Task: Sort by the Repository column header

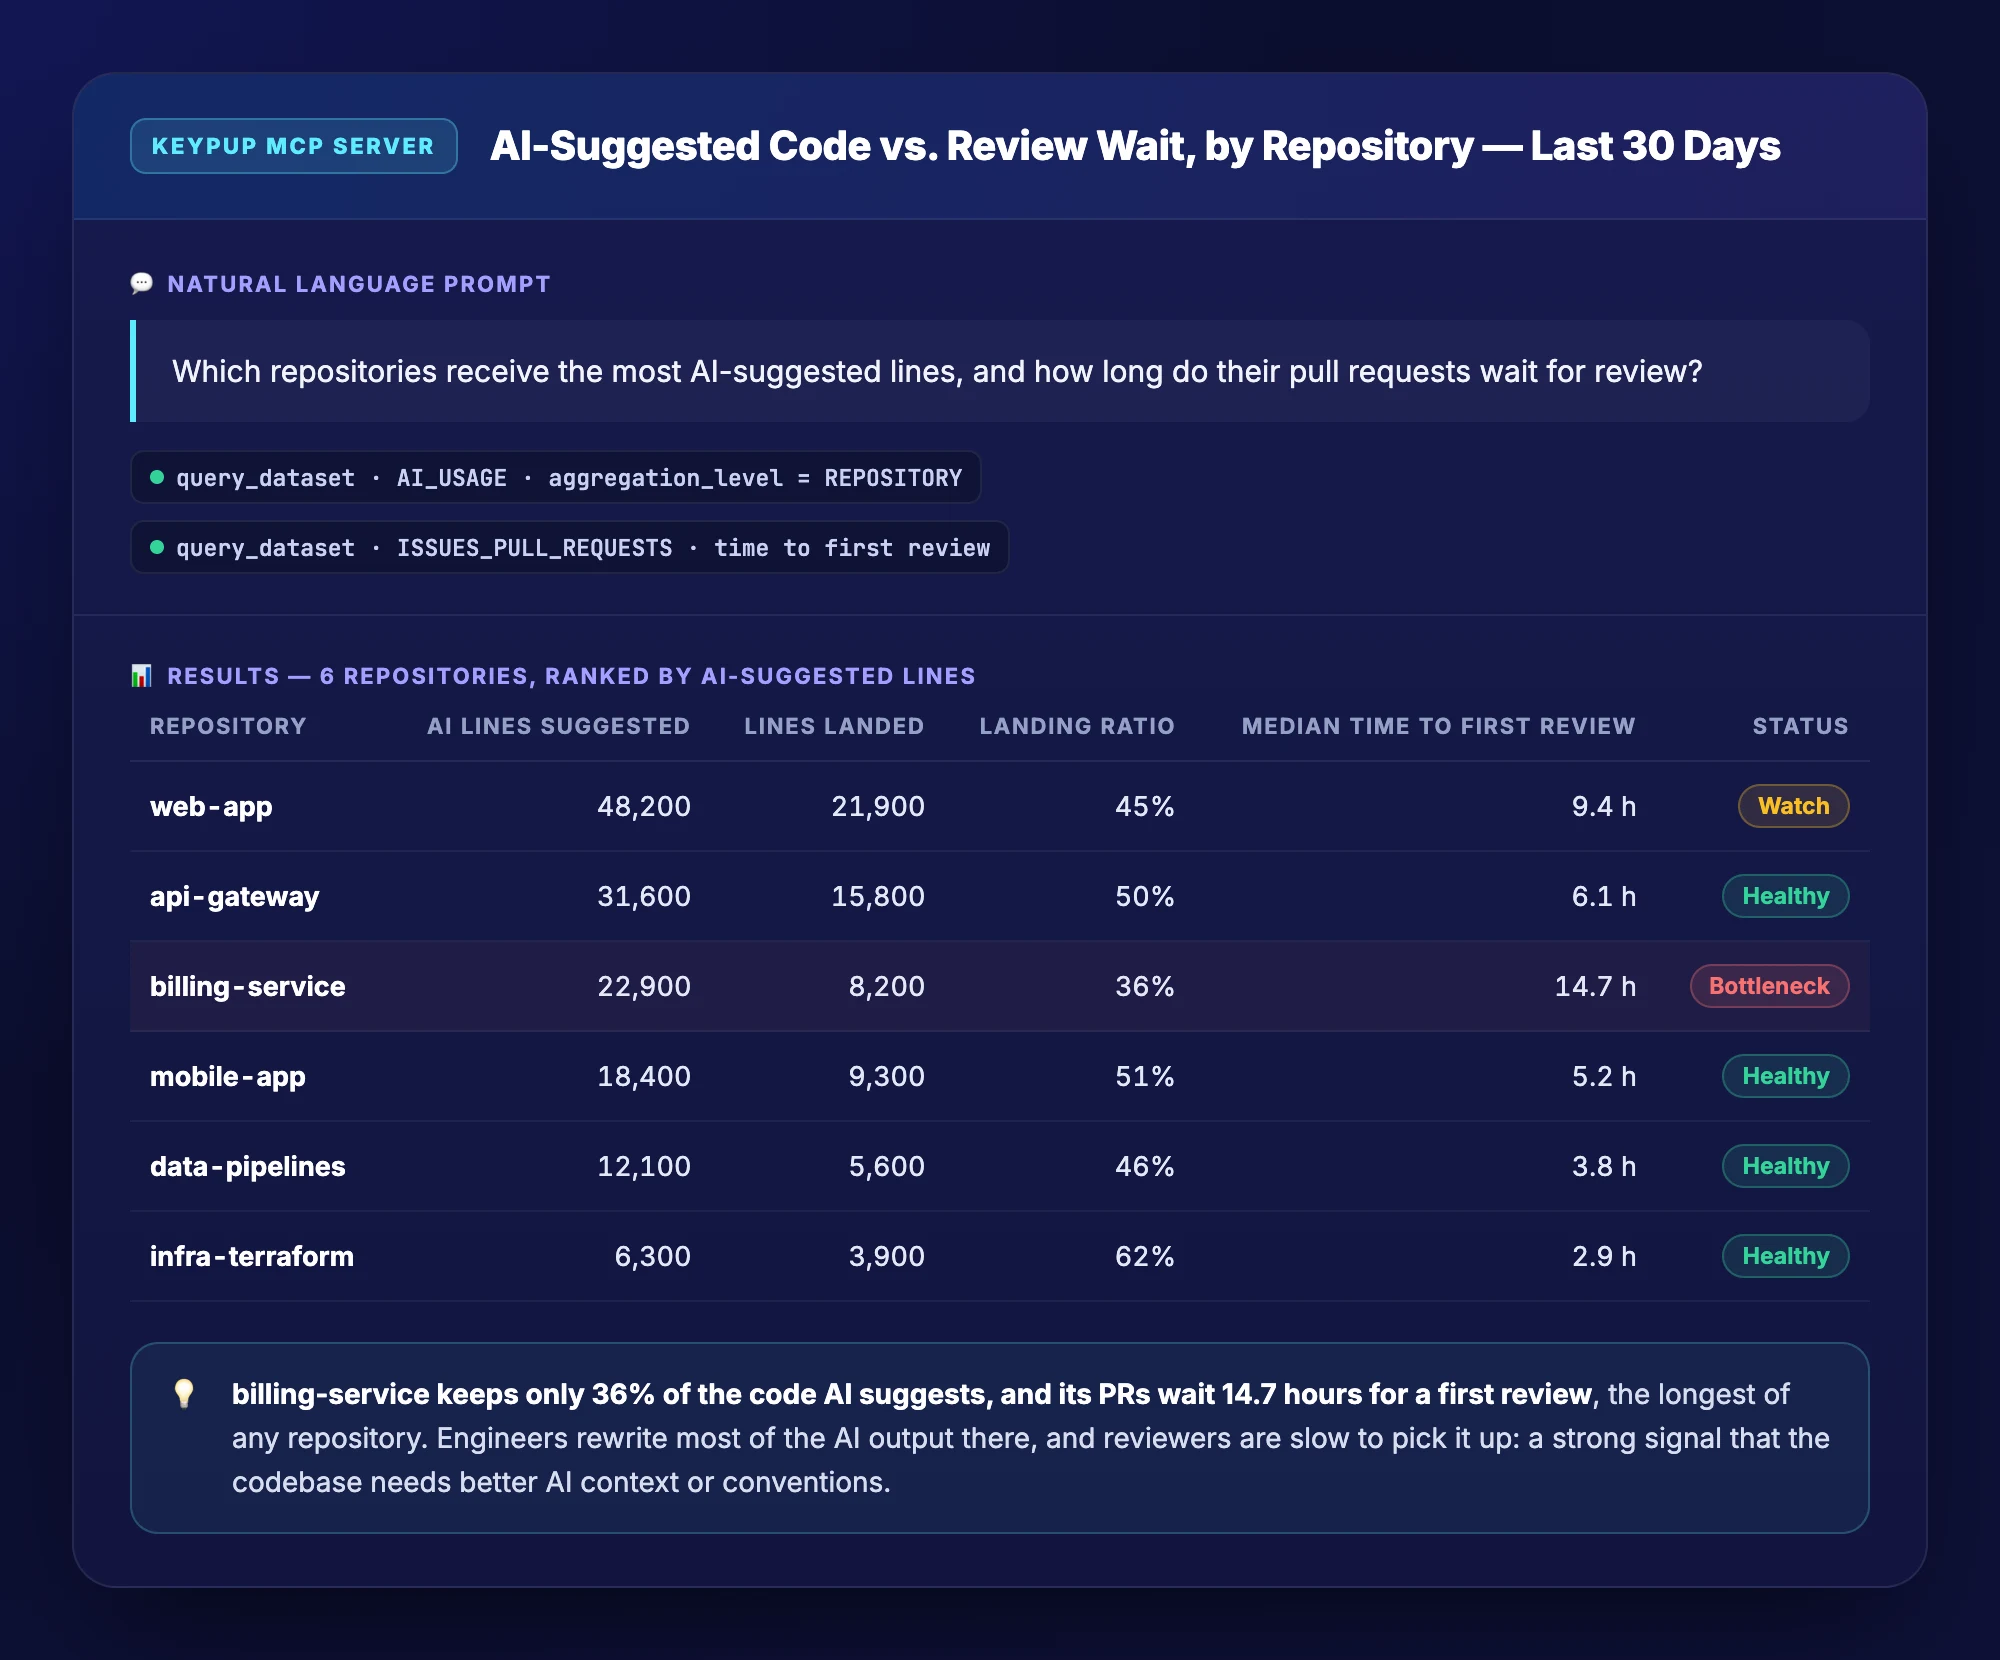Action: (228, 726)
